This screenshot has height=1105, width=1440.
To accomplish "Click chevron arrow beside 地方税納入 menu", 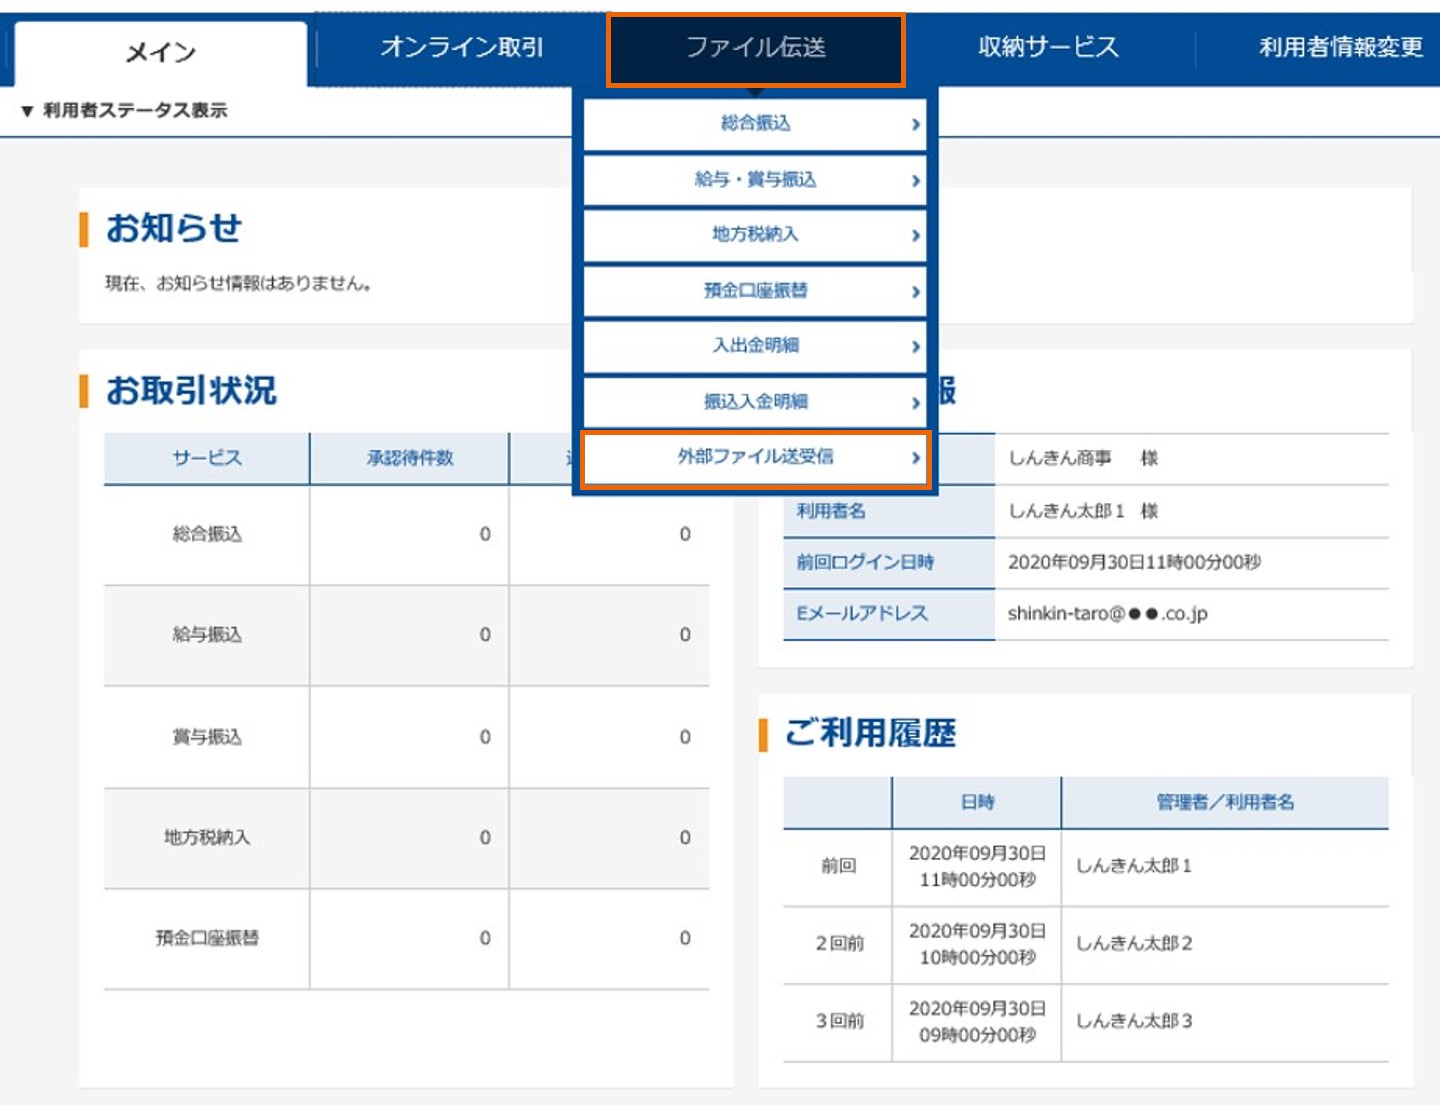I will 915,235.
